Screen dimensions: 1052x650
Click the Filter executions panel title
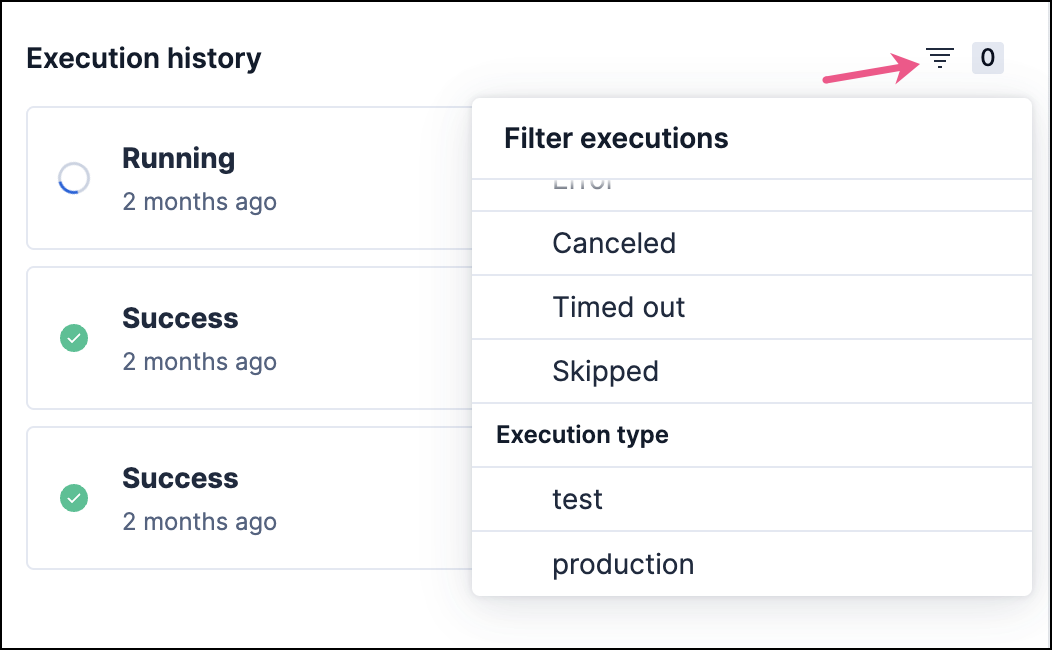pos(616,138)
